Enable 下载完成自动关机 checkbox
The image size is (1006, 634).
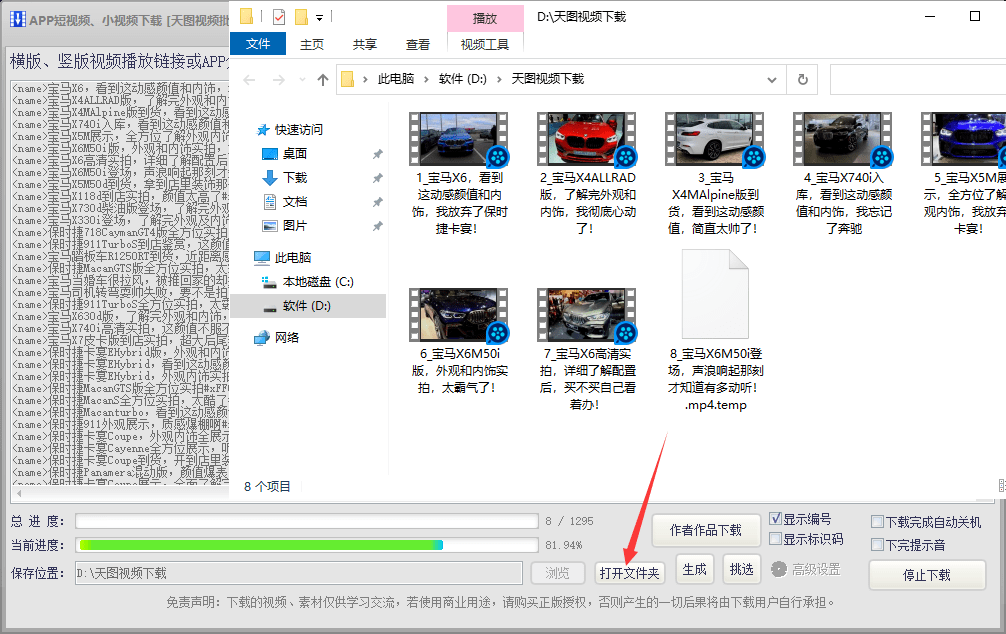click(878, 522)
